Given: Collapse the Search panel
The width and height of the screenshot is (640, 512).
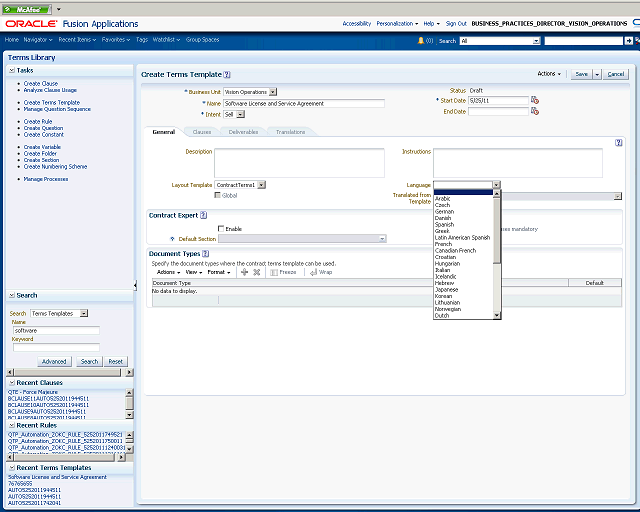Looking at the screenshot, I should [x=12, y=295].
